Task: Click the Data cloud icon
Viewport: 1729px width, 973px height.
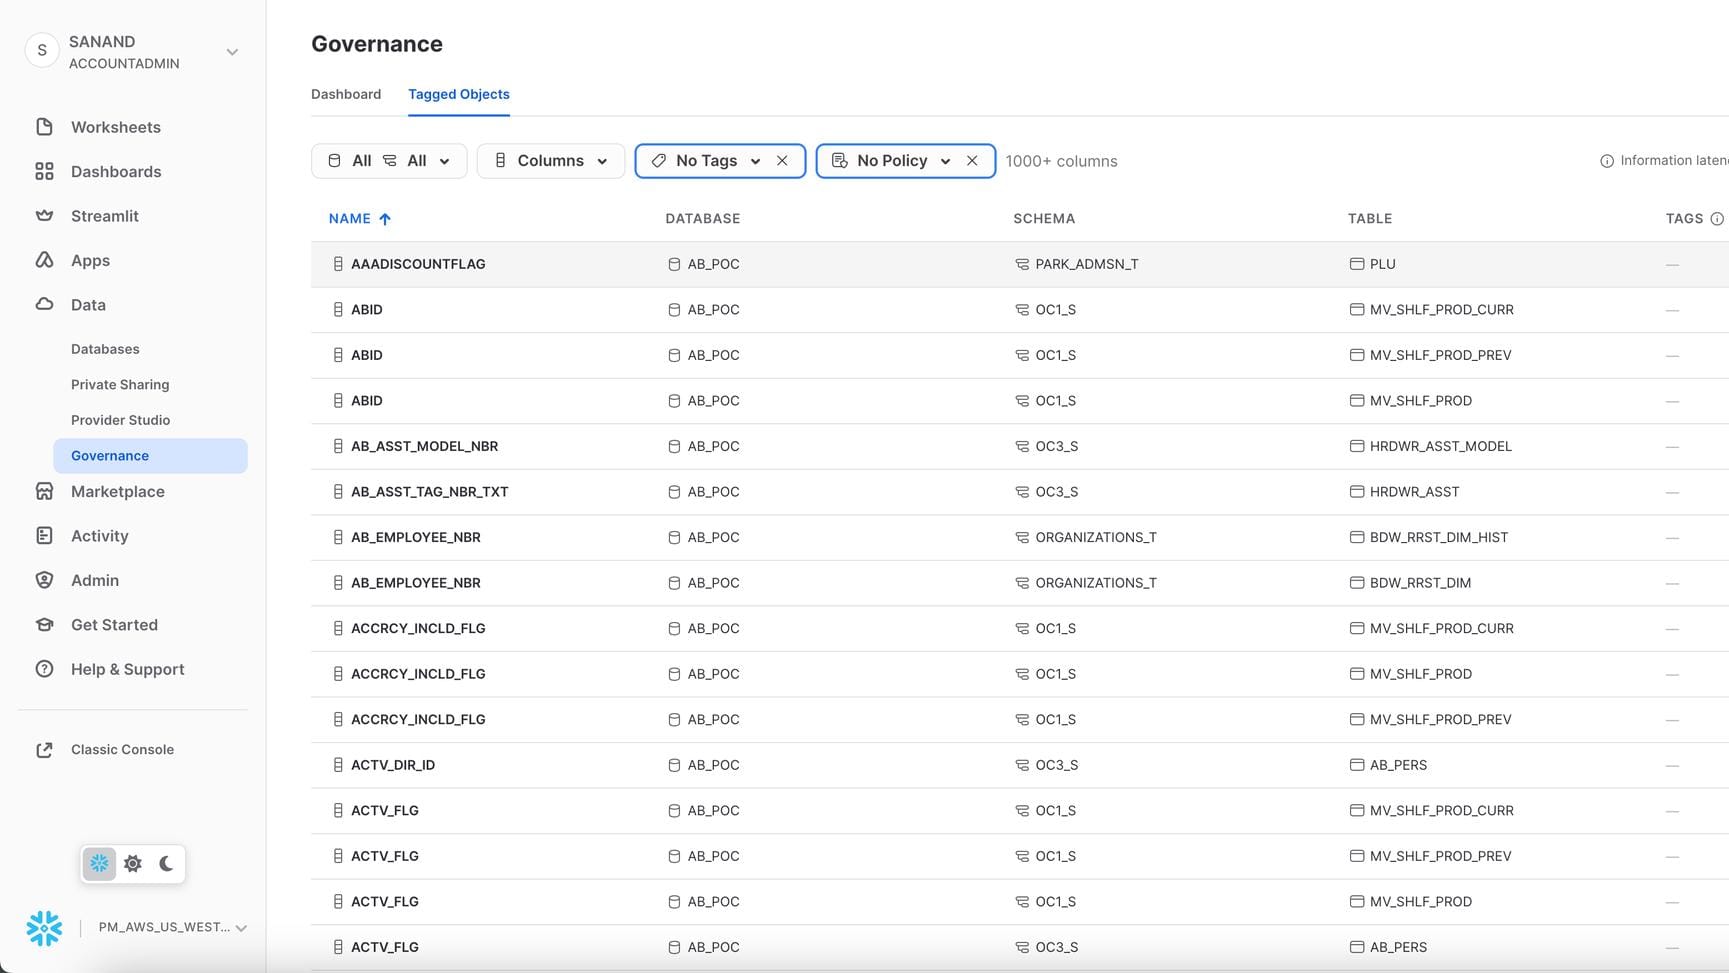Action: [x=44, y=304]
